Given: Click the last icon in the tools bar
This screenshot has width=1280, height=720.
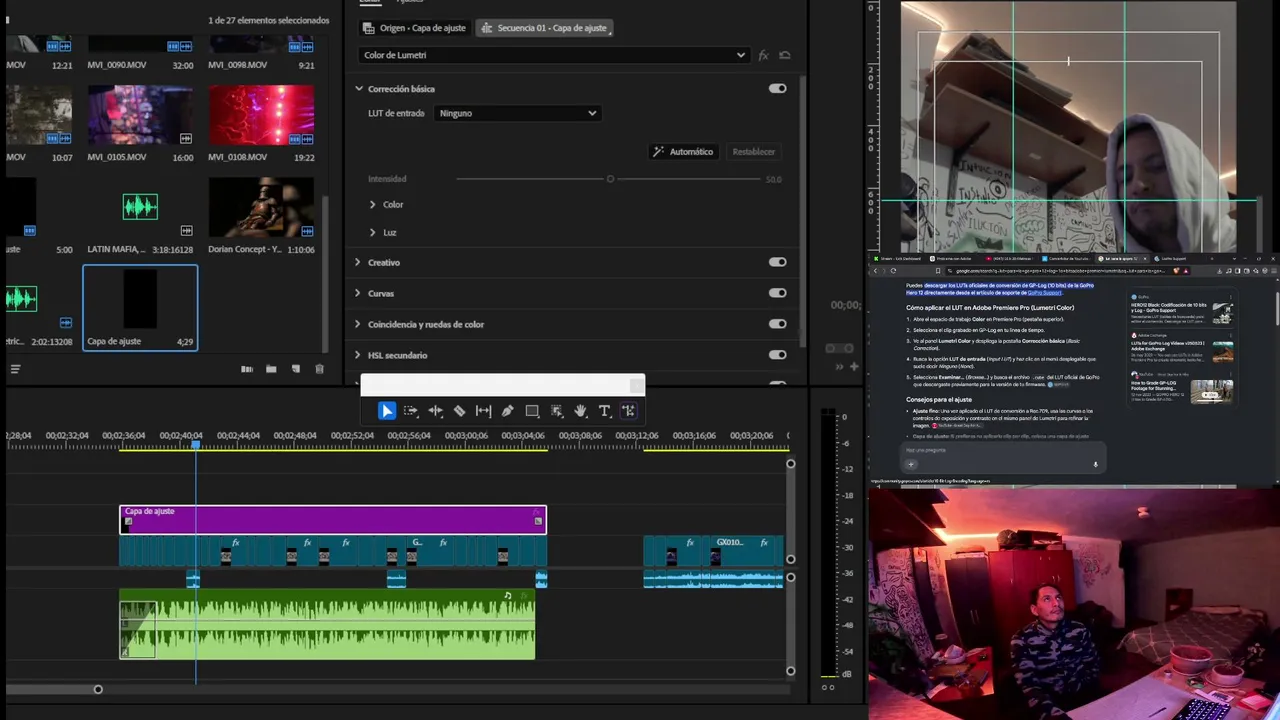Looking at the screenshot, I should pyautogui.click(x=628, y=411).
